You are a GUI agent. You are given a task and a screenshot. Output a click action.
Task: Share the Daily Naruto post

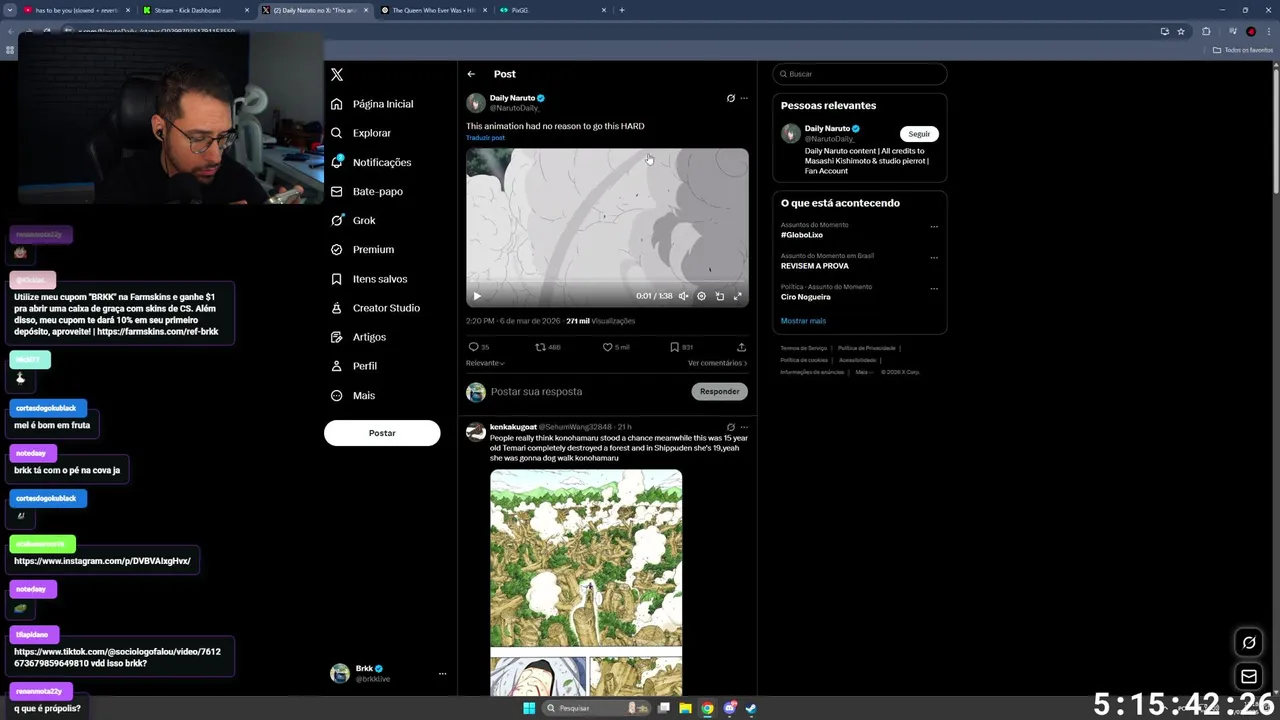click(x=741, y=347)
